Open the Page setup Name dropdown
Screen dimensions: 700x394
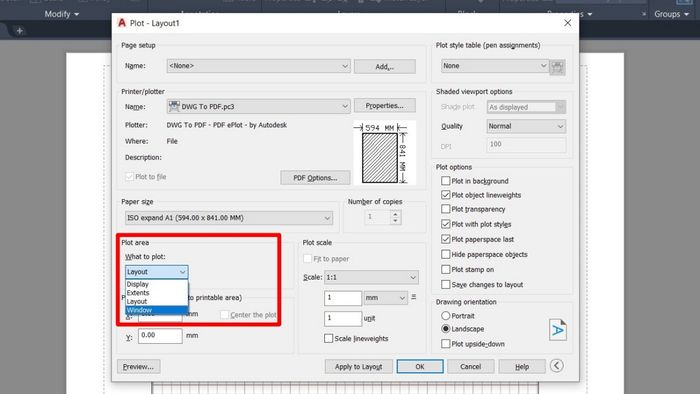(258, 66)
